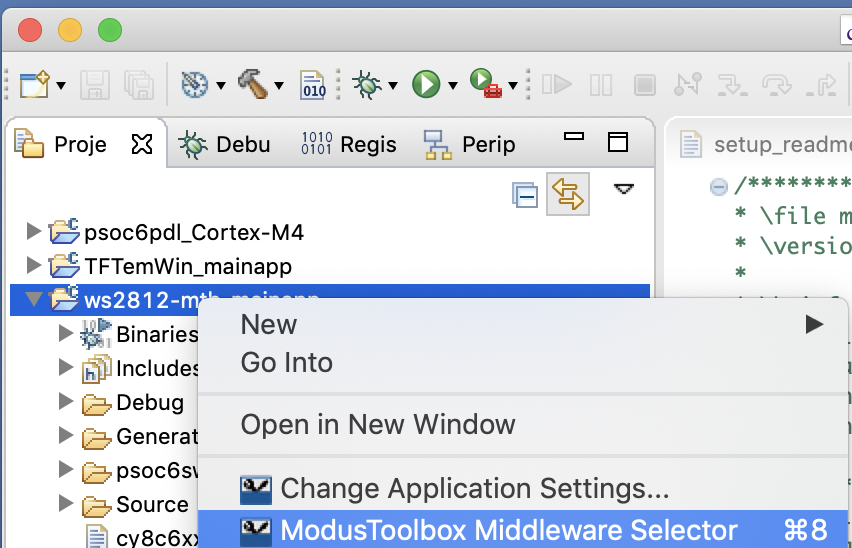The height and width of the screenshot is (548, 852).
Task: Select the TFTemWin_mainapp project
Action: click(x=187, y=267)
